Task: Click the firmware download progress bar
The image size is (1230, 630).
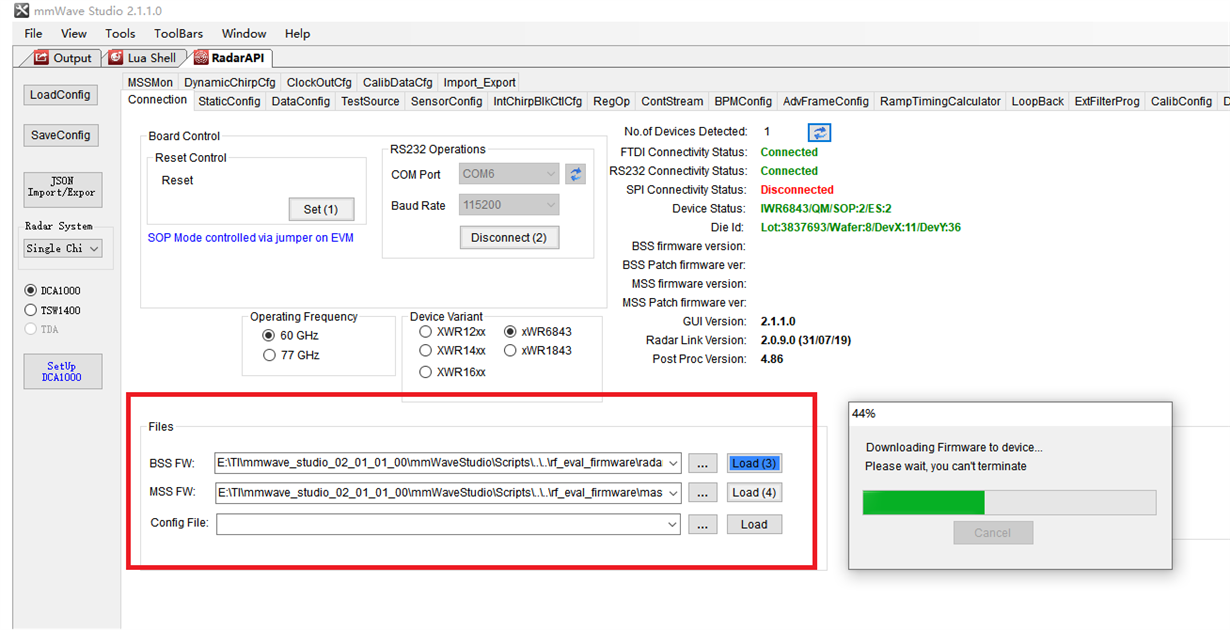Action: click(x=1009, y=502)
